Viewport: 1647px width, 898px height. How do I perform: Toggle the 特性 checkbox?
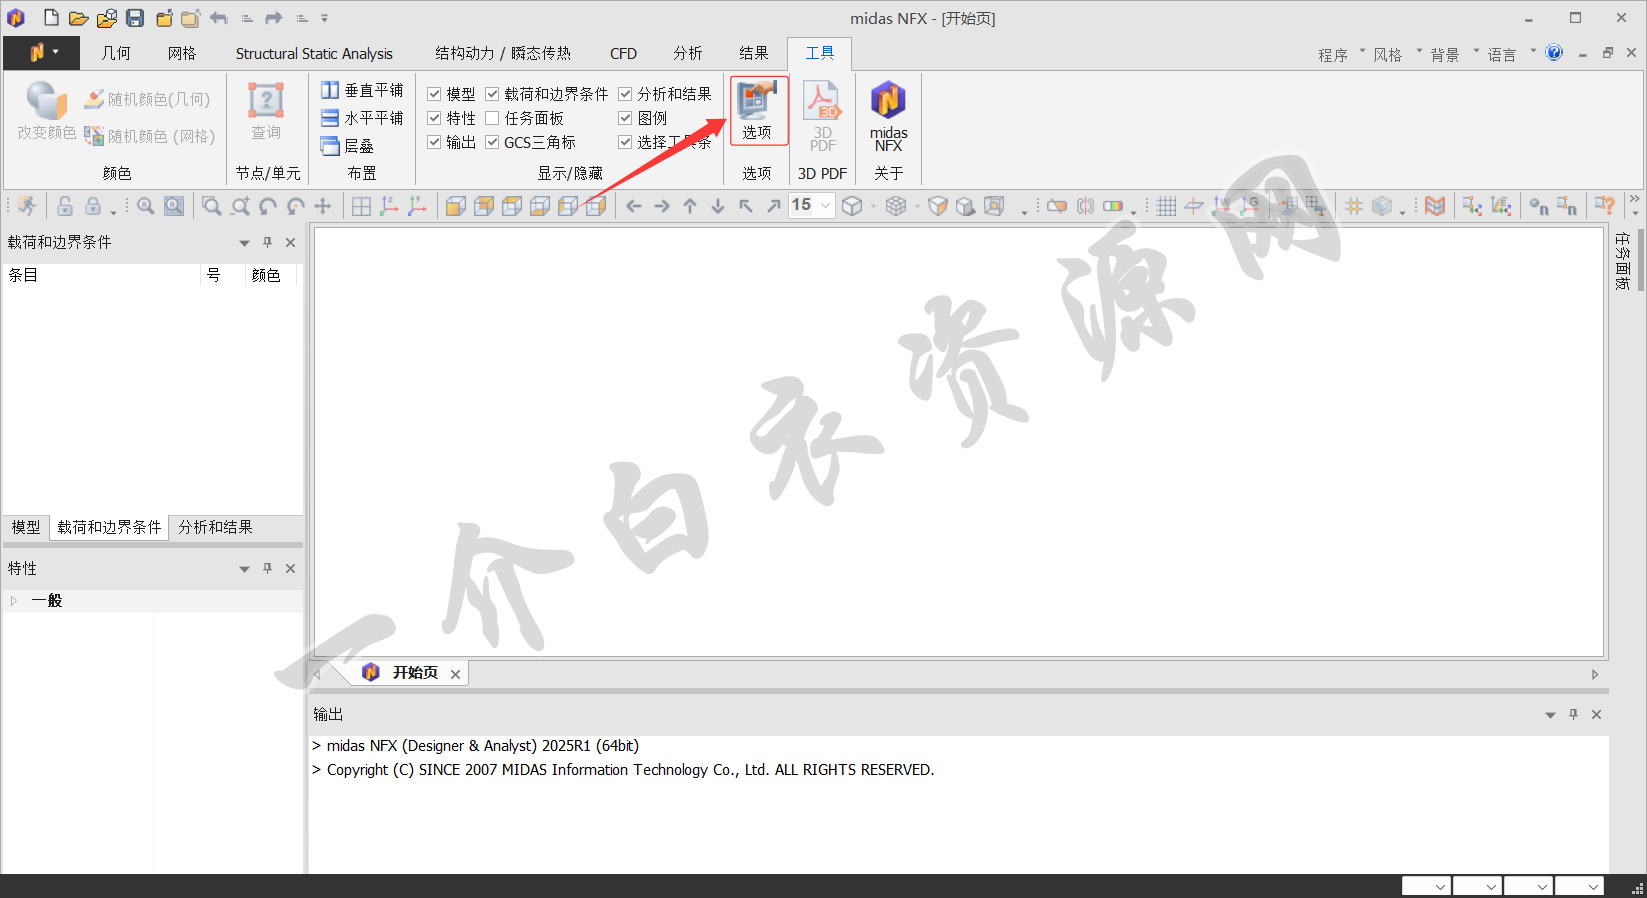click(434, 118)
